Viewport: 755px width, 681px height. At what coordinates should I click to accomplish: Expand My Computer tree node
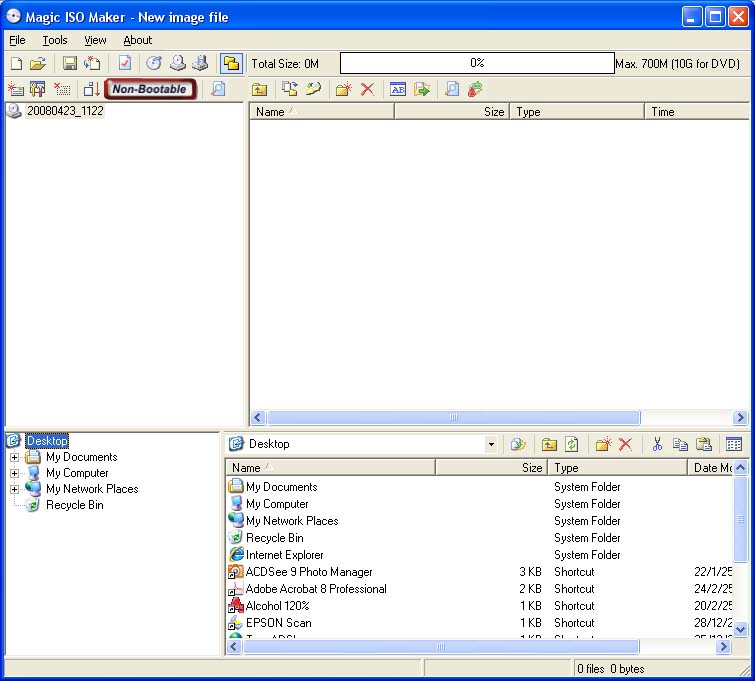(x=14, y=473)
